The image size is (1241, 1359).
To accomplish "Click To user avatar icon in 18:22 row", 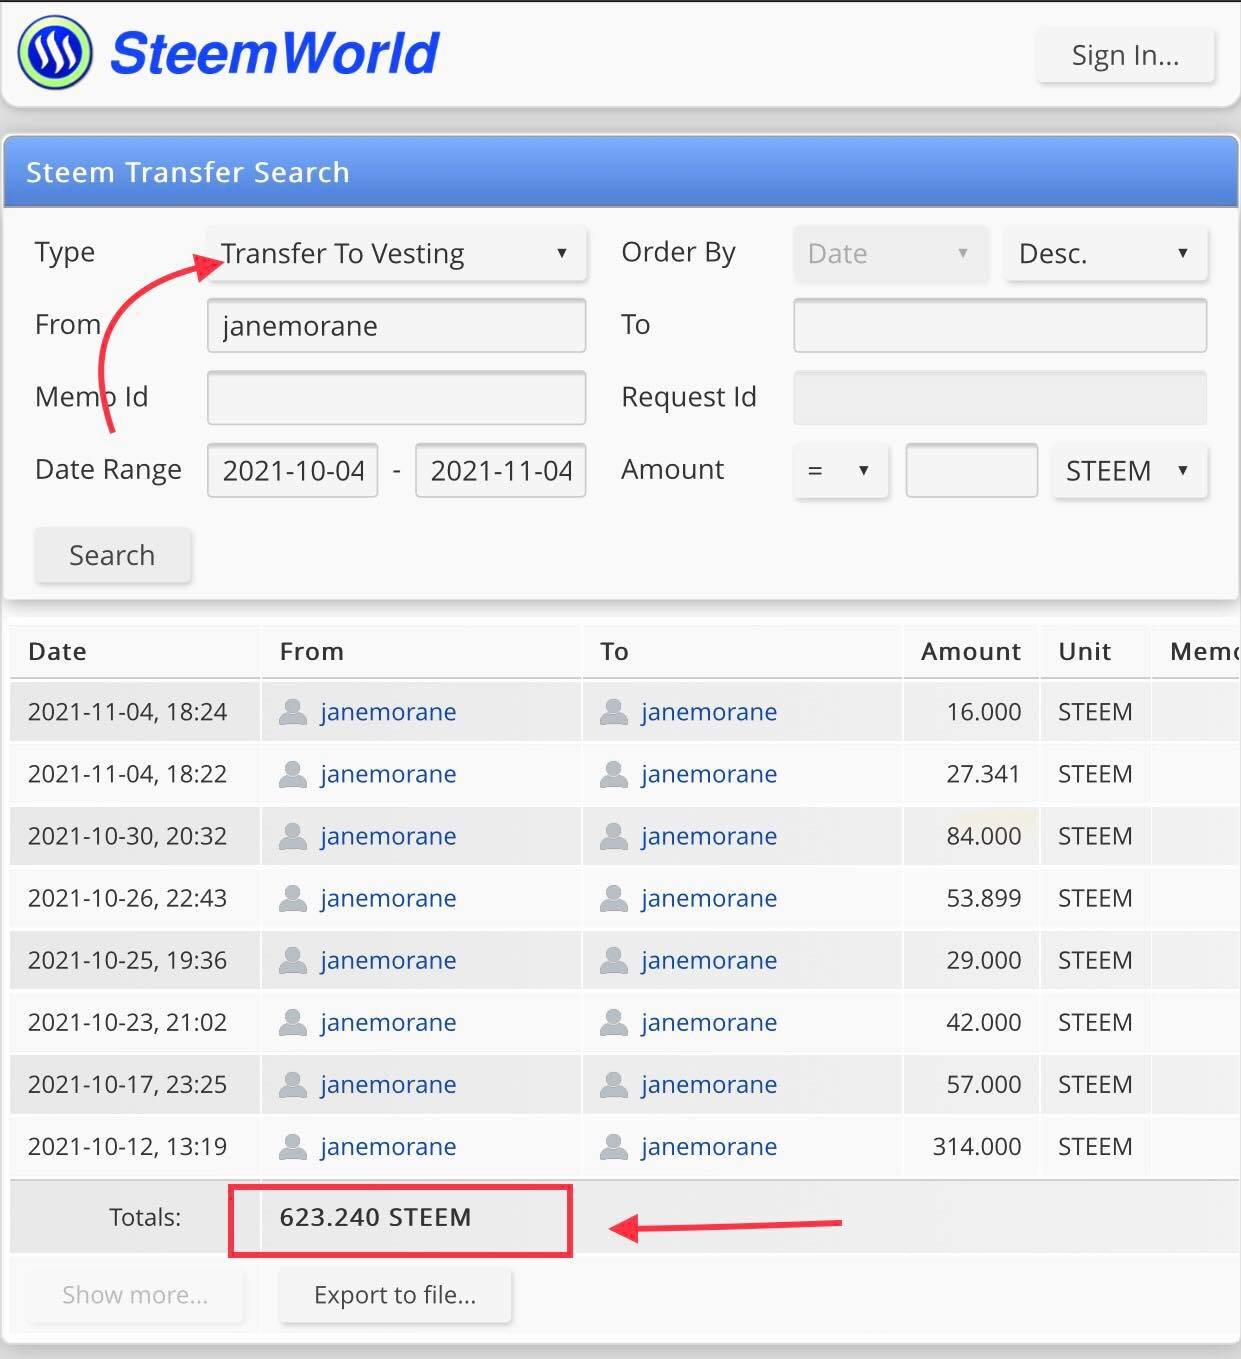I will click(614, 774).
